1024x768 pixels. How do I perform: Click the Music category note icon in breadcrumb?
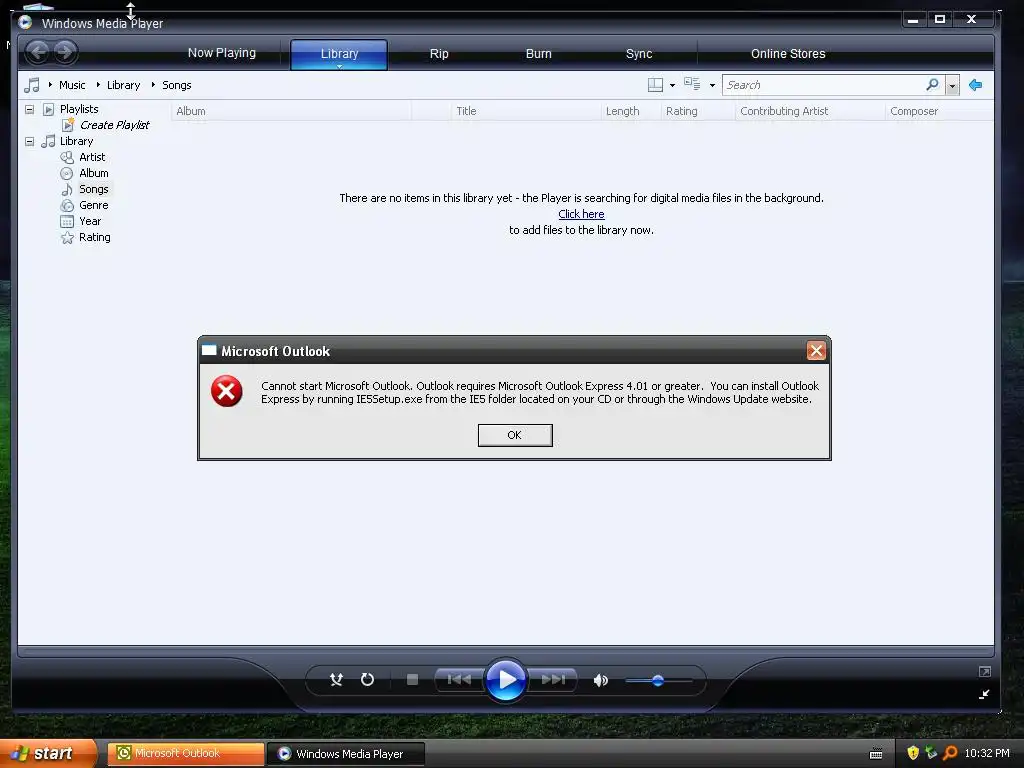(32, 85)
